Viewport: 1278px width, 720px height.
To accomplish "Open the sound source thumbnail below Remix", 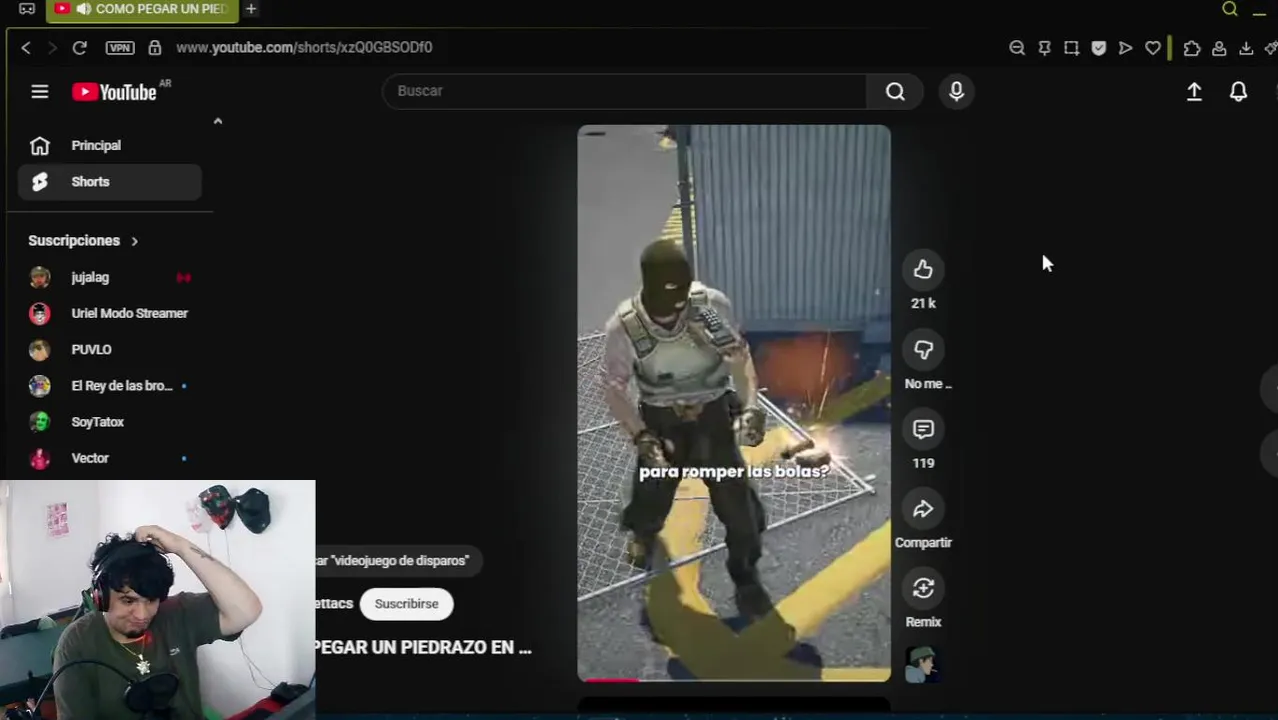I will [922, 664].
